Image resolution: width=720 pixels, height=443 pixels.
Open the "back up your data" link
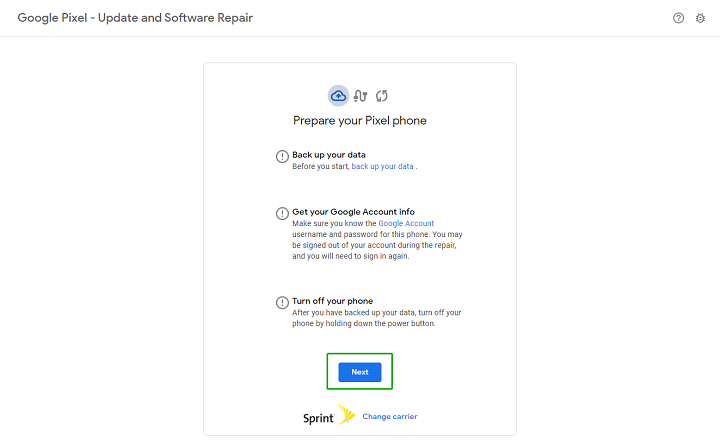(382, 166)
